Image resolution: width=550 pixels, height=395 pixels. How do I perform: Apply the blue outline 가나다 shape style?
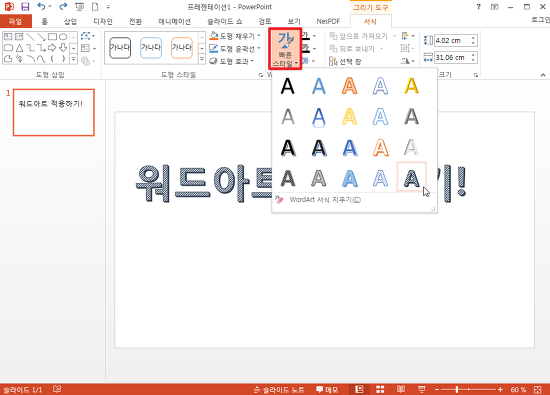(x=151, y=48)
